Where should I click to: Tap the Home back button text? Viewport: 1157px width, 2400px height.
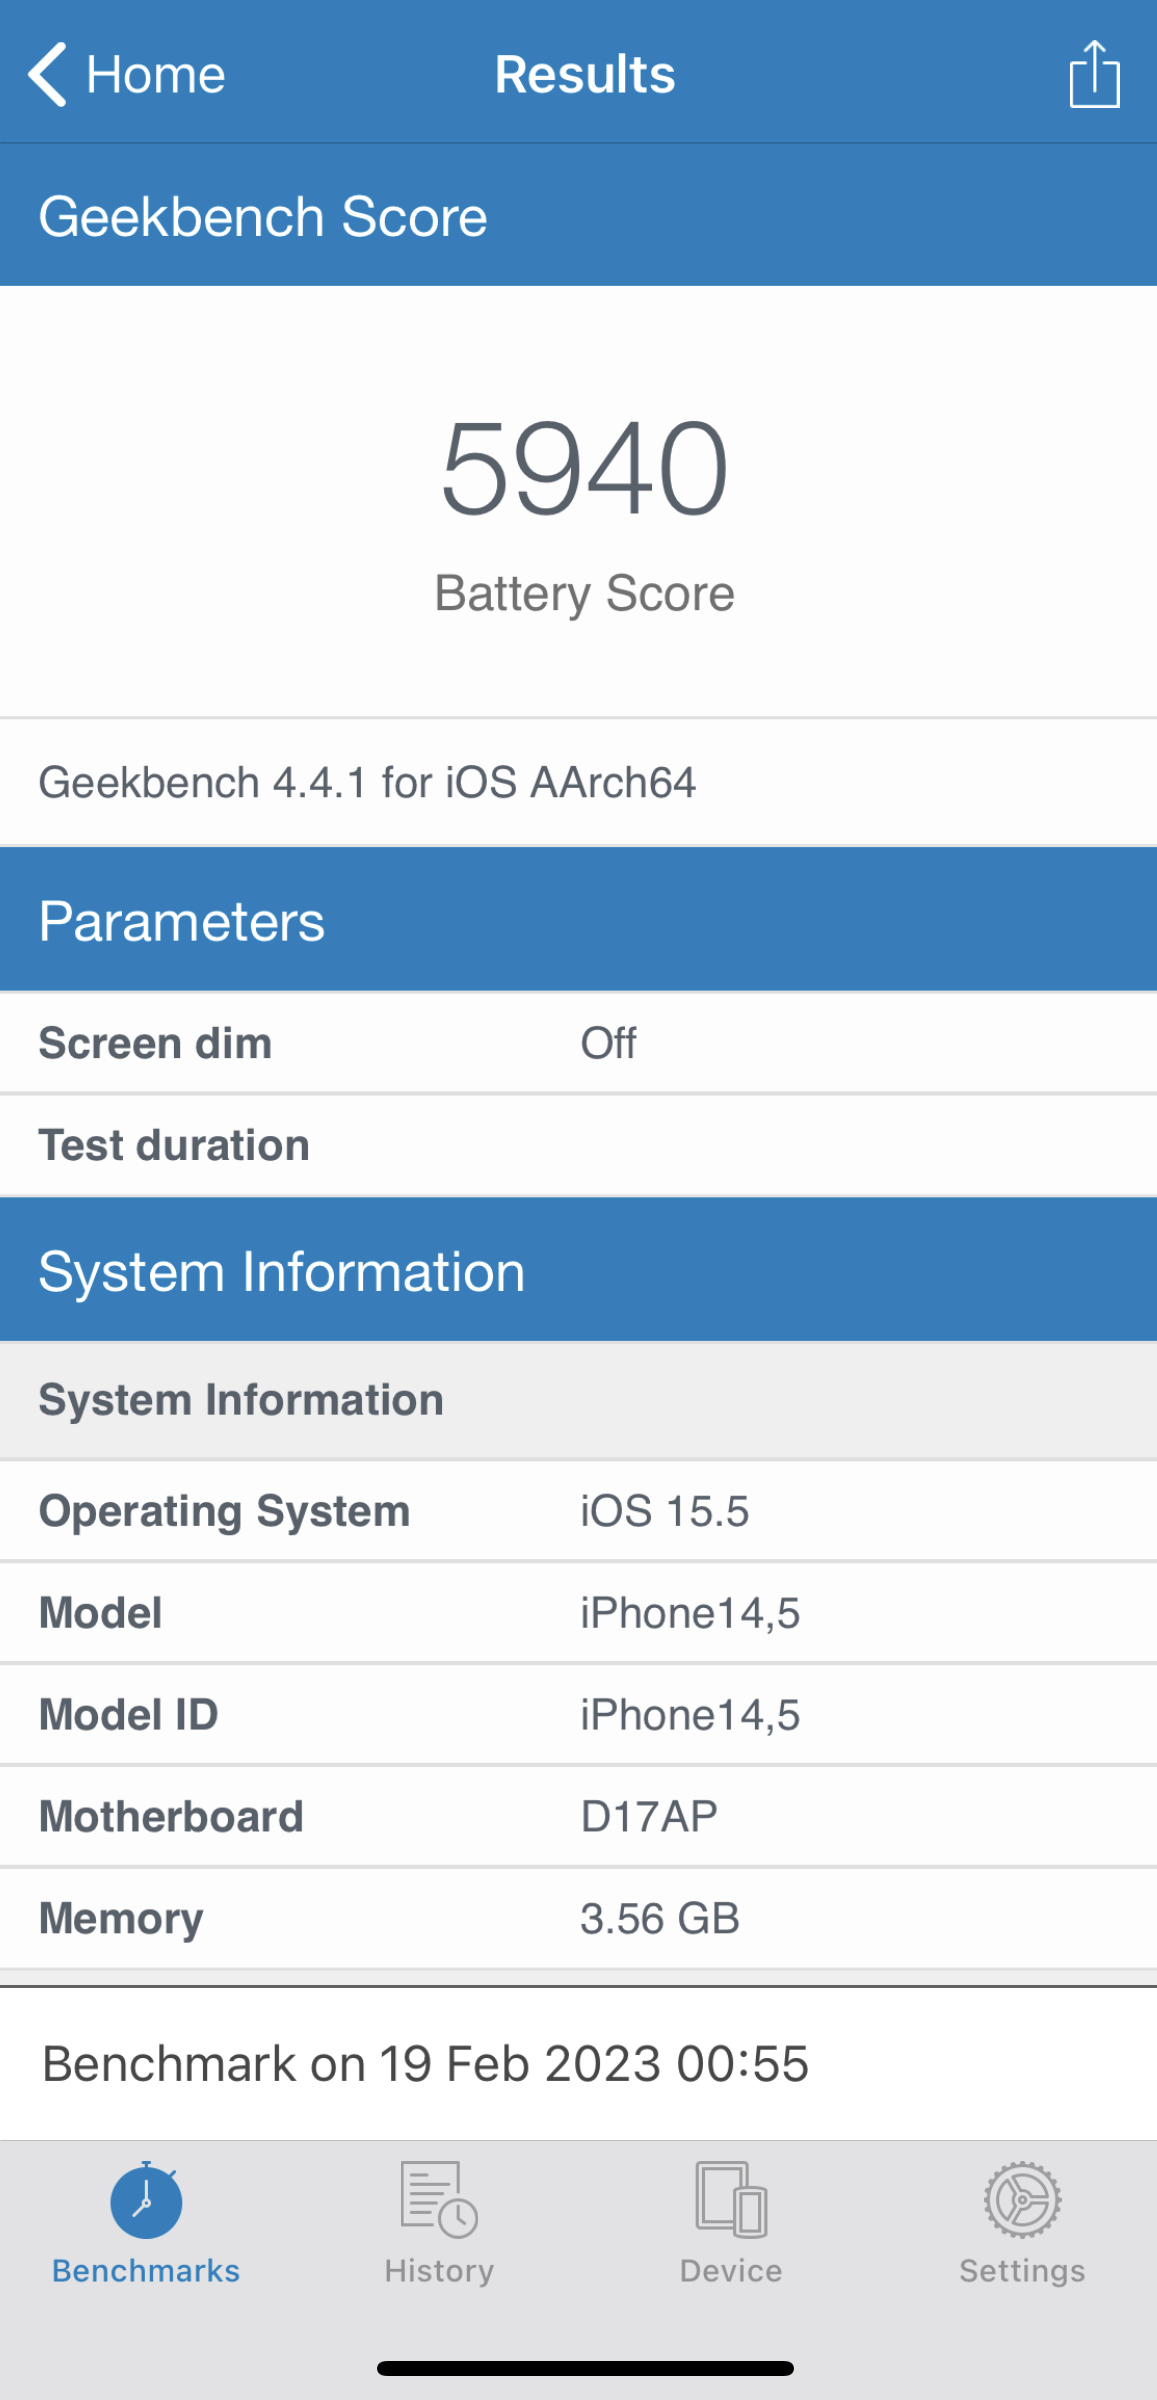point(156,75)
